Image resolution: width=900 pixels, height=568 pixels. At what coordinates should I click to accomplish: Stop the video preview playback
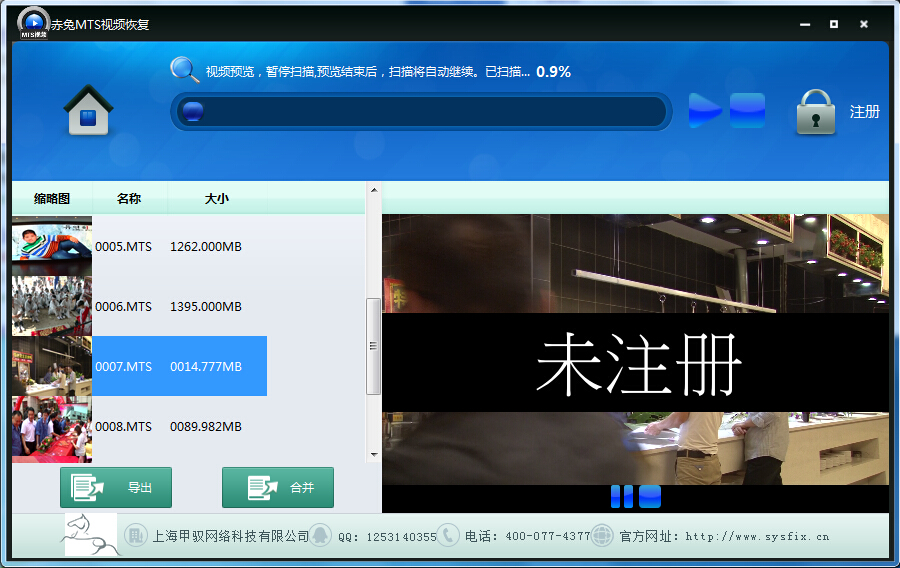tap(650, 496)
